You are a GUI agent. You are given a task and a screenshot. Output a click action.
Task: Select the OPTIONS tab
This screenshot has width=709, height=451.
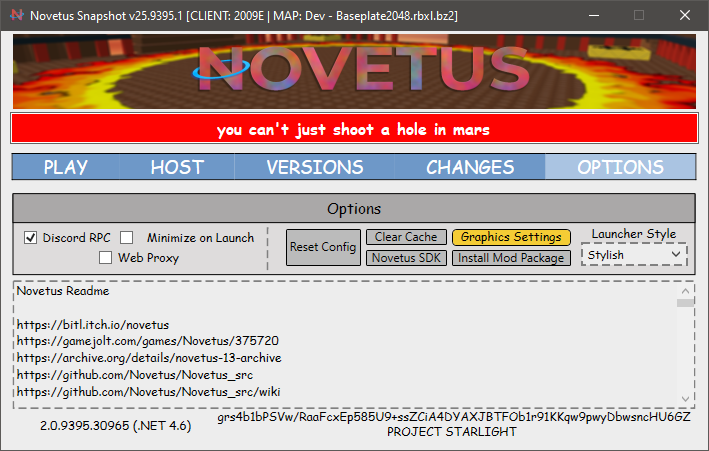620,167
